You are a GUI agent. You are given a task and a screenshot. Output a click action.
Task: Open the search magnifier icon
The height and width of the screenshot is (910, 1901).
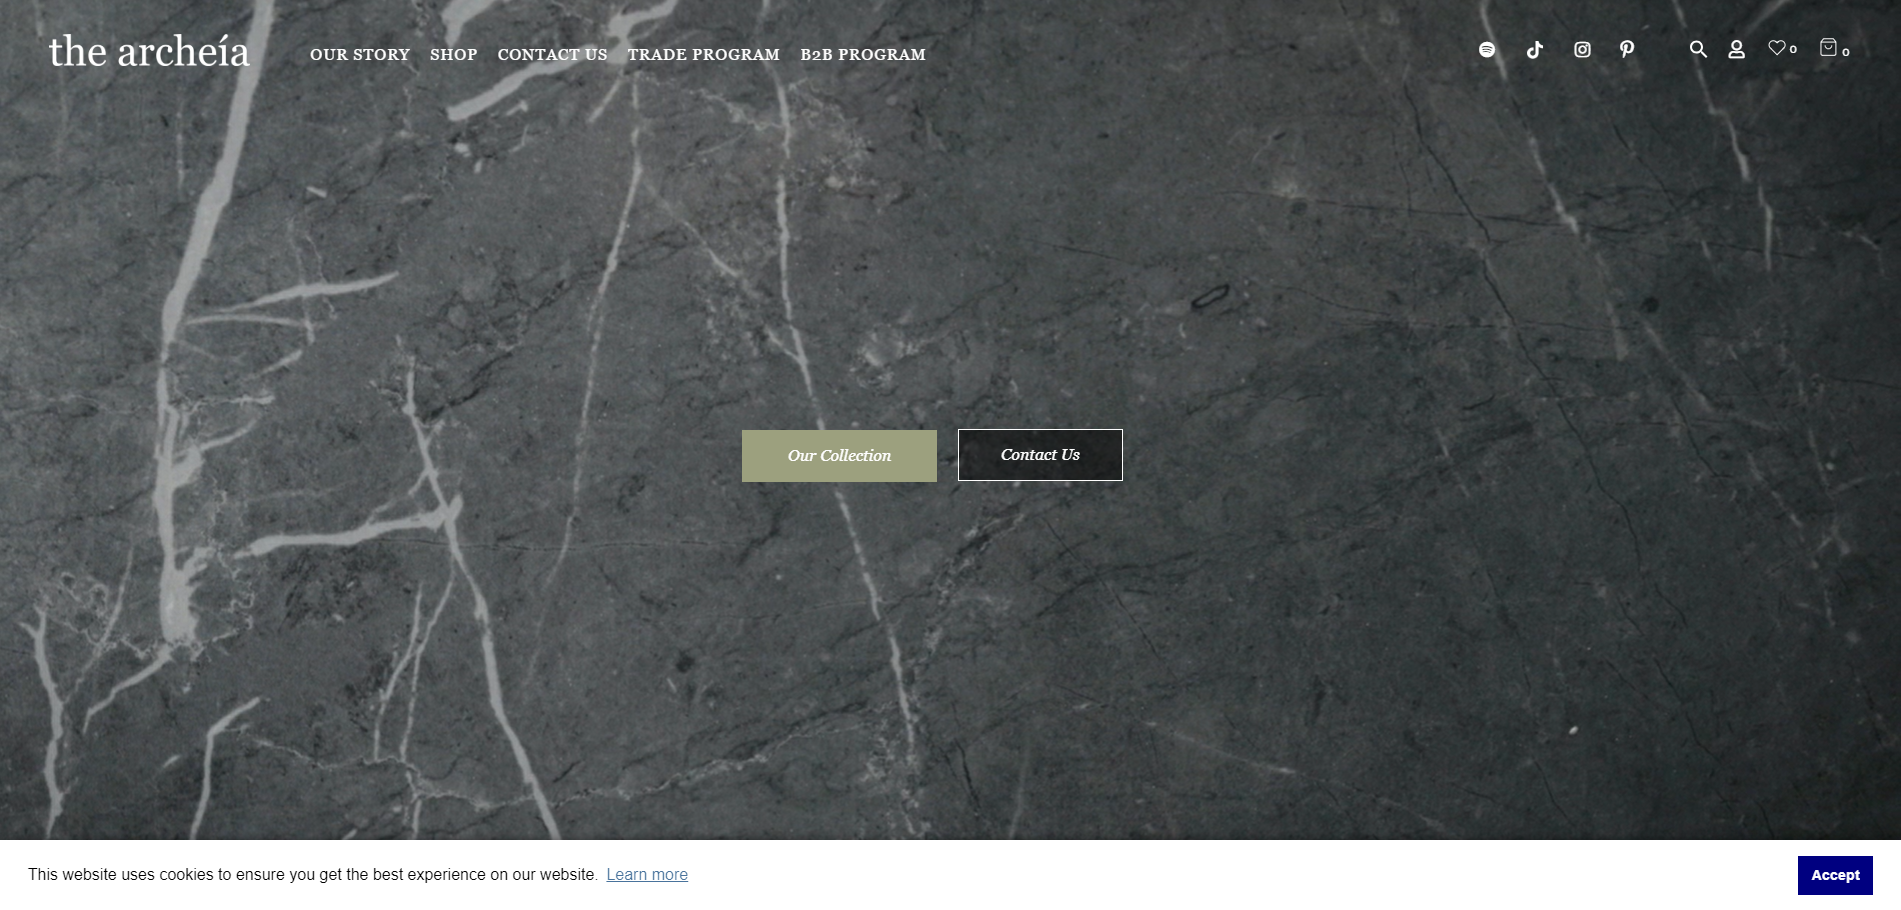pos(1698,49)
